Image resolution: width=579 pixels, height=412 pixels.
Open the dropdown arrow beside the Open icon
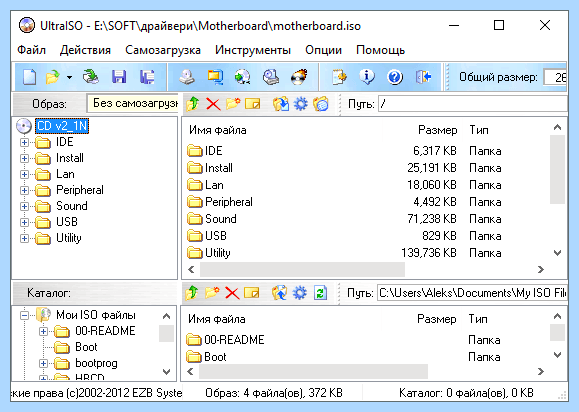pyautogui.click(x=69, y=77)
